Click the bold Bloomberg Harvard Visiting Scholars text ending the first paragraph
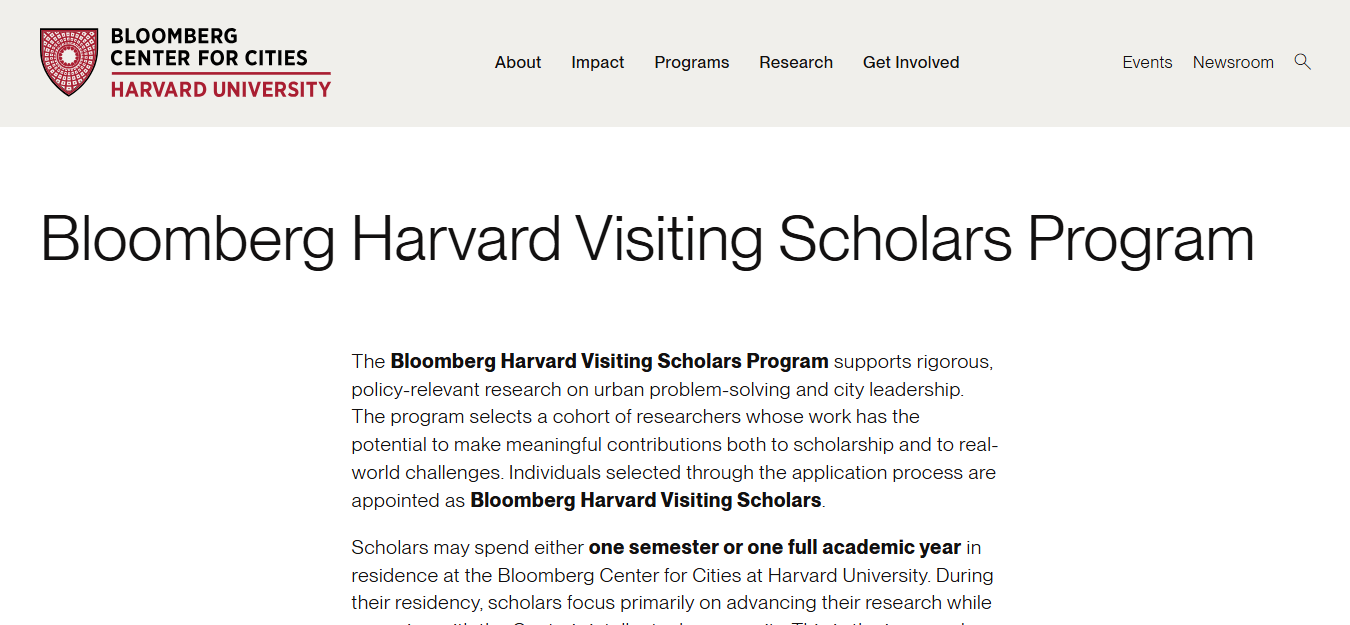1350x625 pixels. coord(646,500)
